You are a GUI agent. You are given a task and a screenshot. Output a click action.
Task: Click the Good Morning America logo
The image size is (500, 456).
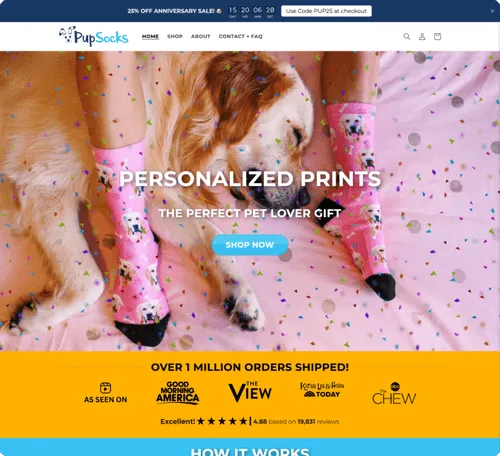(x=178, y=393)
